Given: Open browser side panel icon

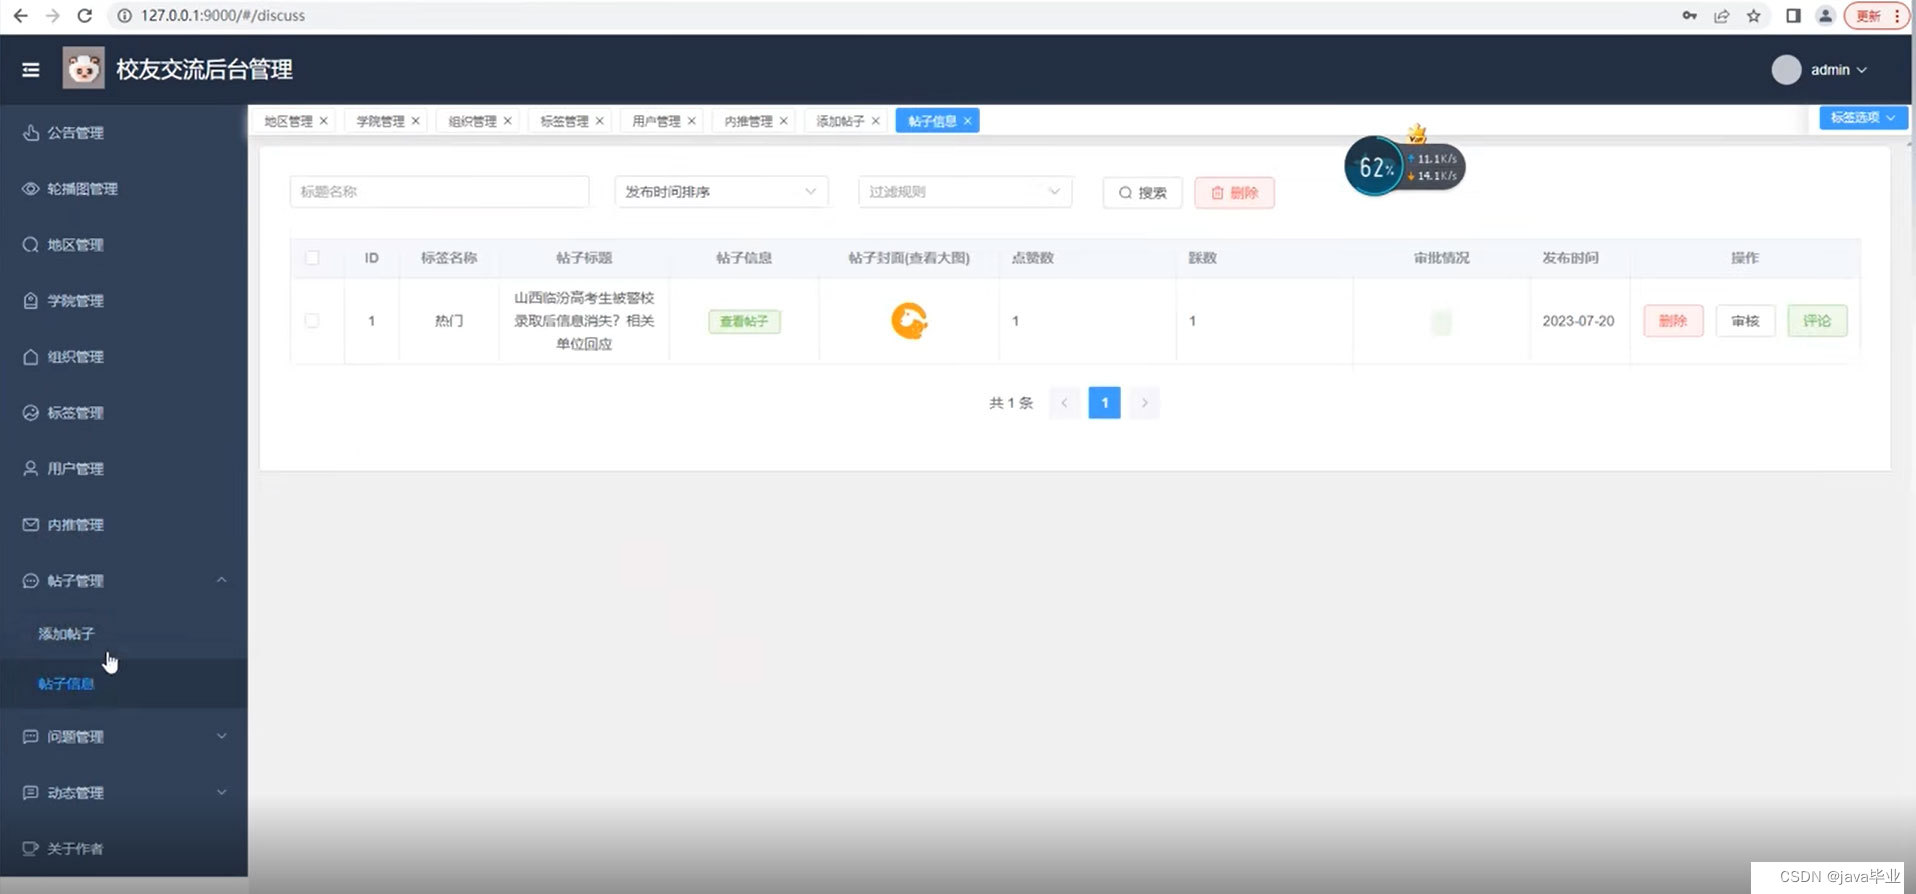Looking at the screenshot, I should 1793,16.
